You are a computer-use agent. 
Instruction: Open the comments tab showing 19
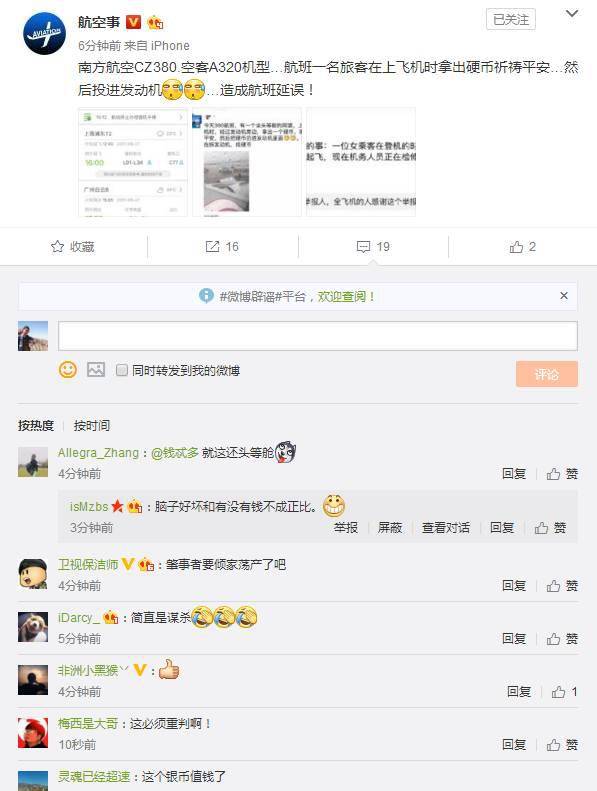click(373, 246)
